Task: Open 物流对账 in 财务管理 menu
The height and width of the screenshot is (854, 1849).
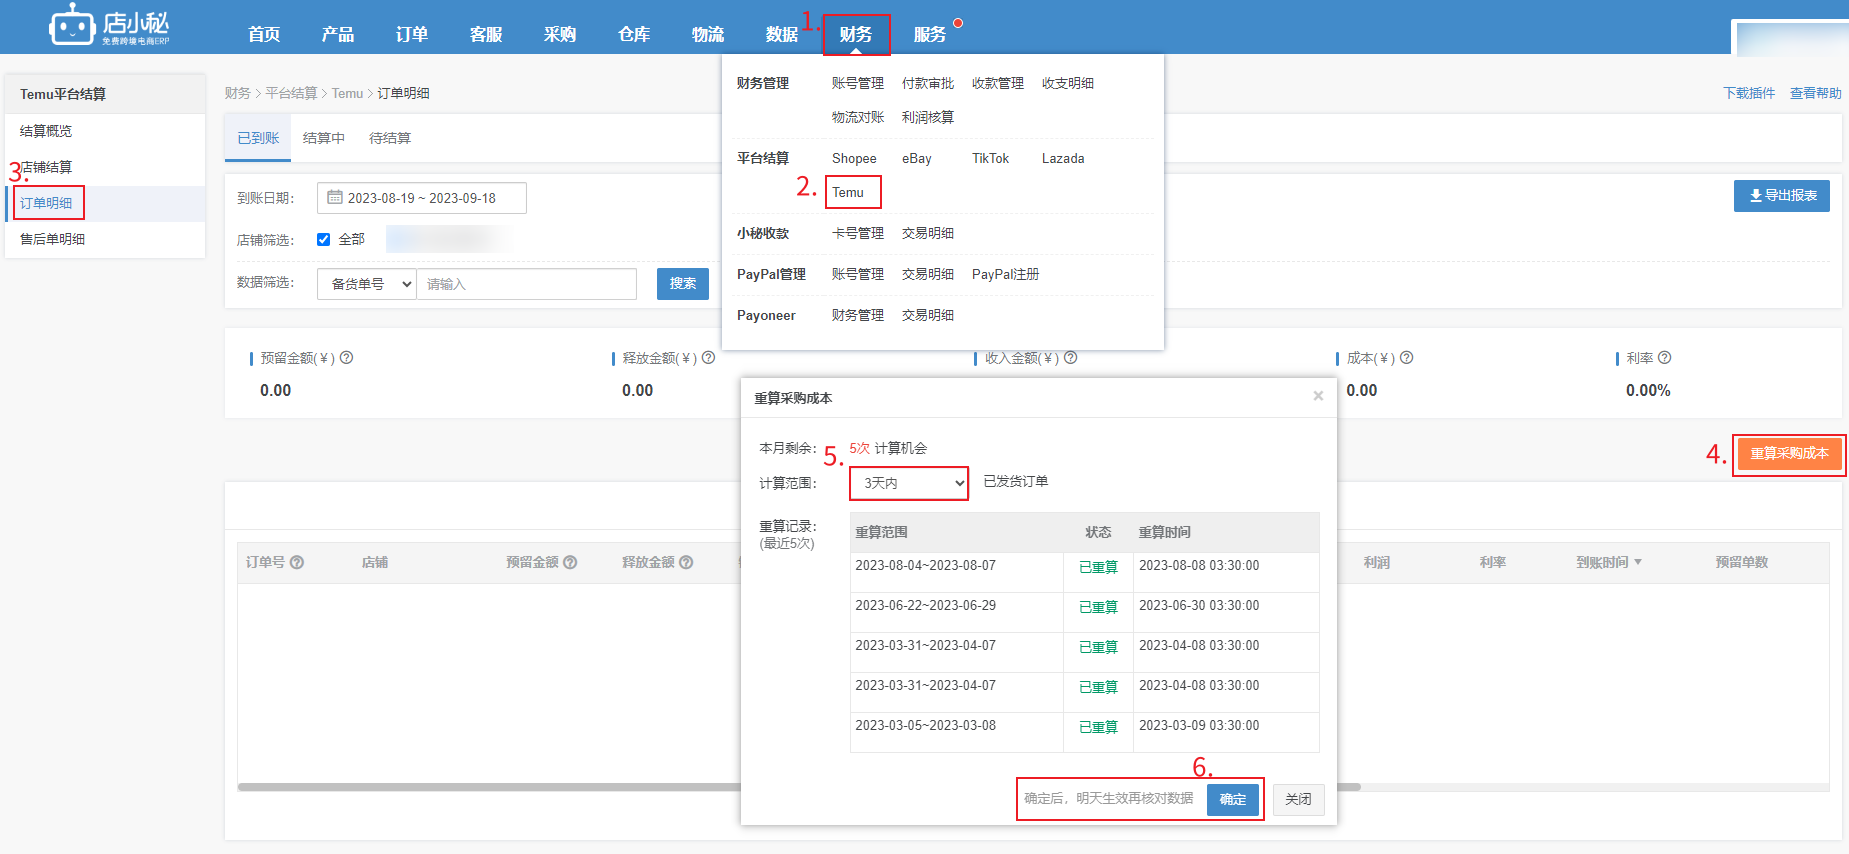Action: click(858, 117)
